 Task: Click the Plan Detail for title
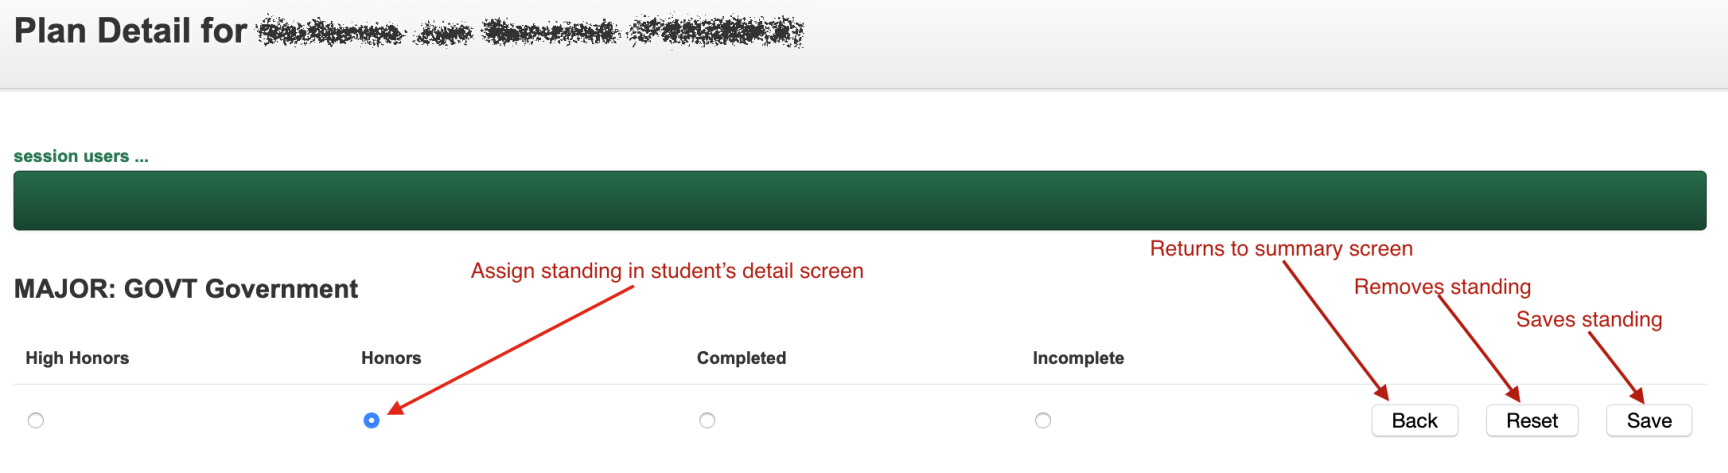click(130, 31)
